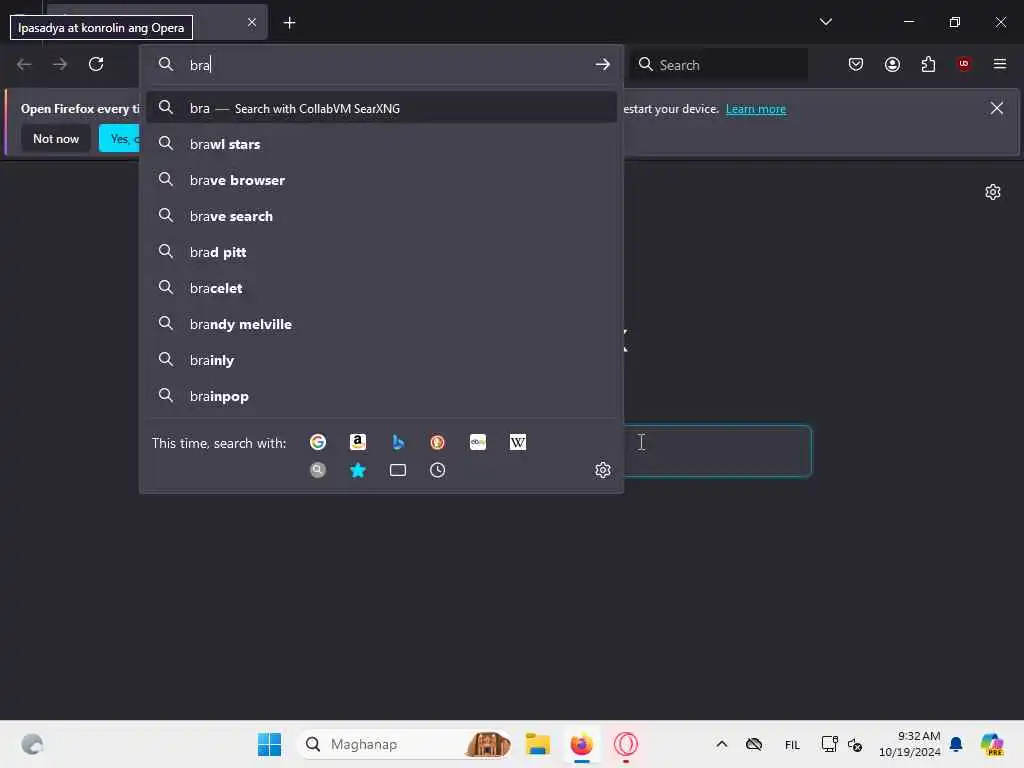This screenshot has width=1024, height=768.
Task: Open the widgets icon on taskbar left
Action: click(32, 744)
